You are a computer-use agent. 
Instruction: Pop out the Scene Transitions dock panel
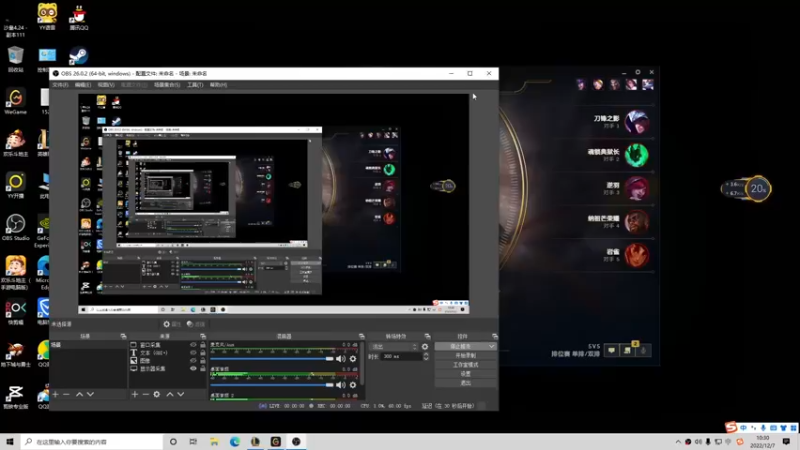427,336
